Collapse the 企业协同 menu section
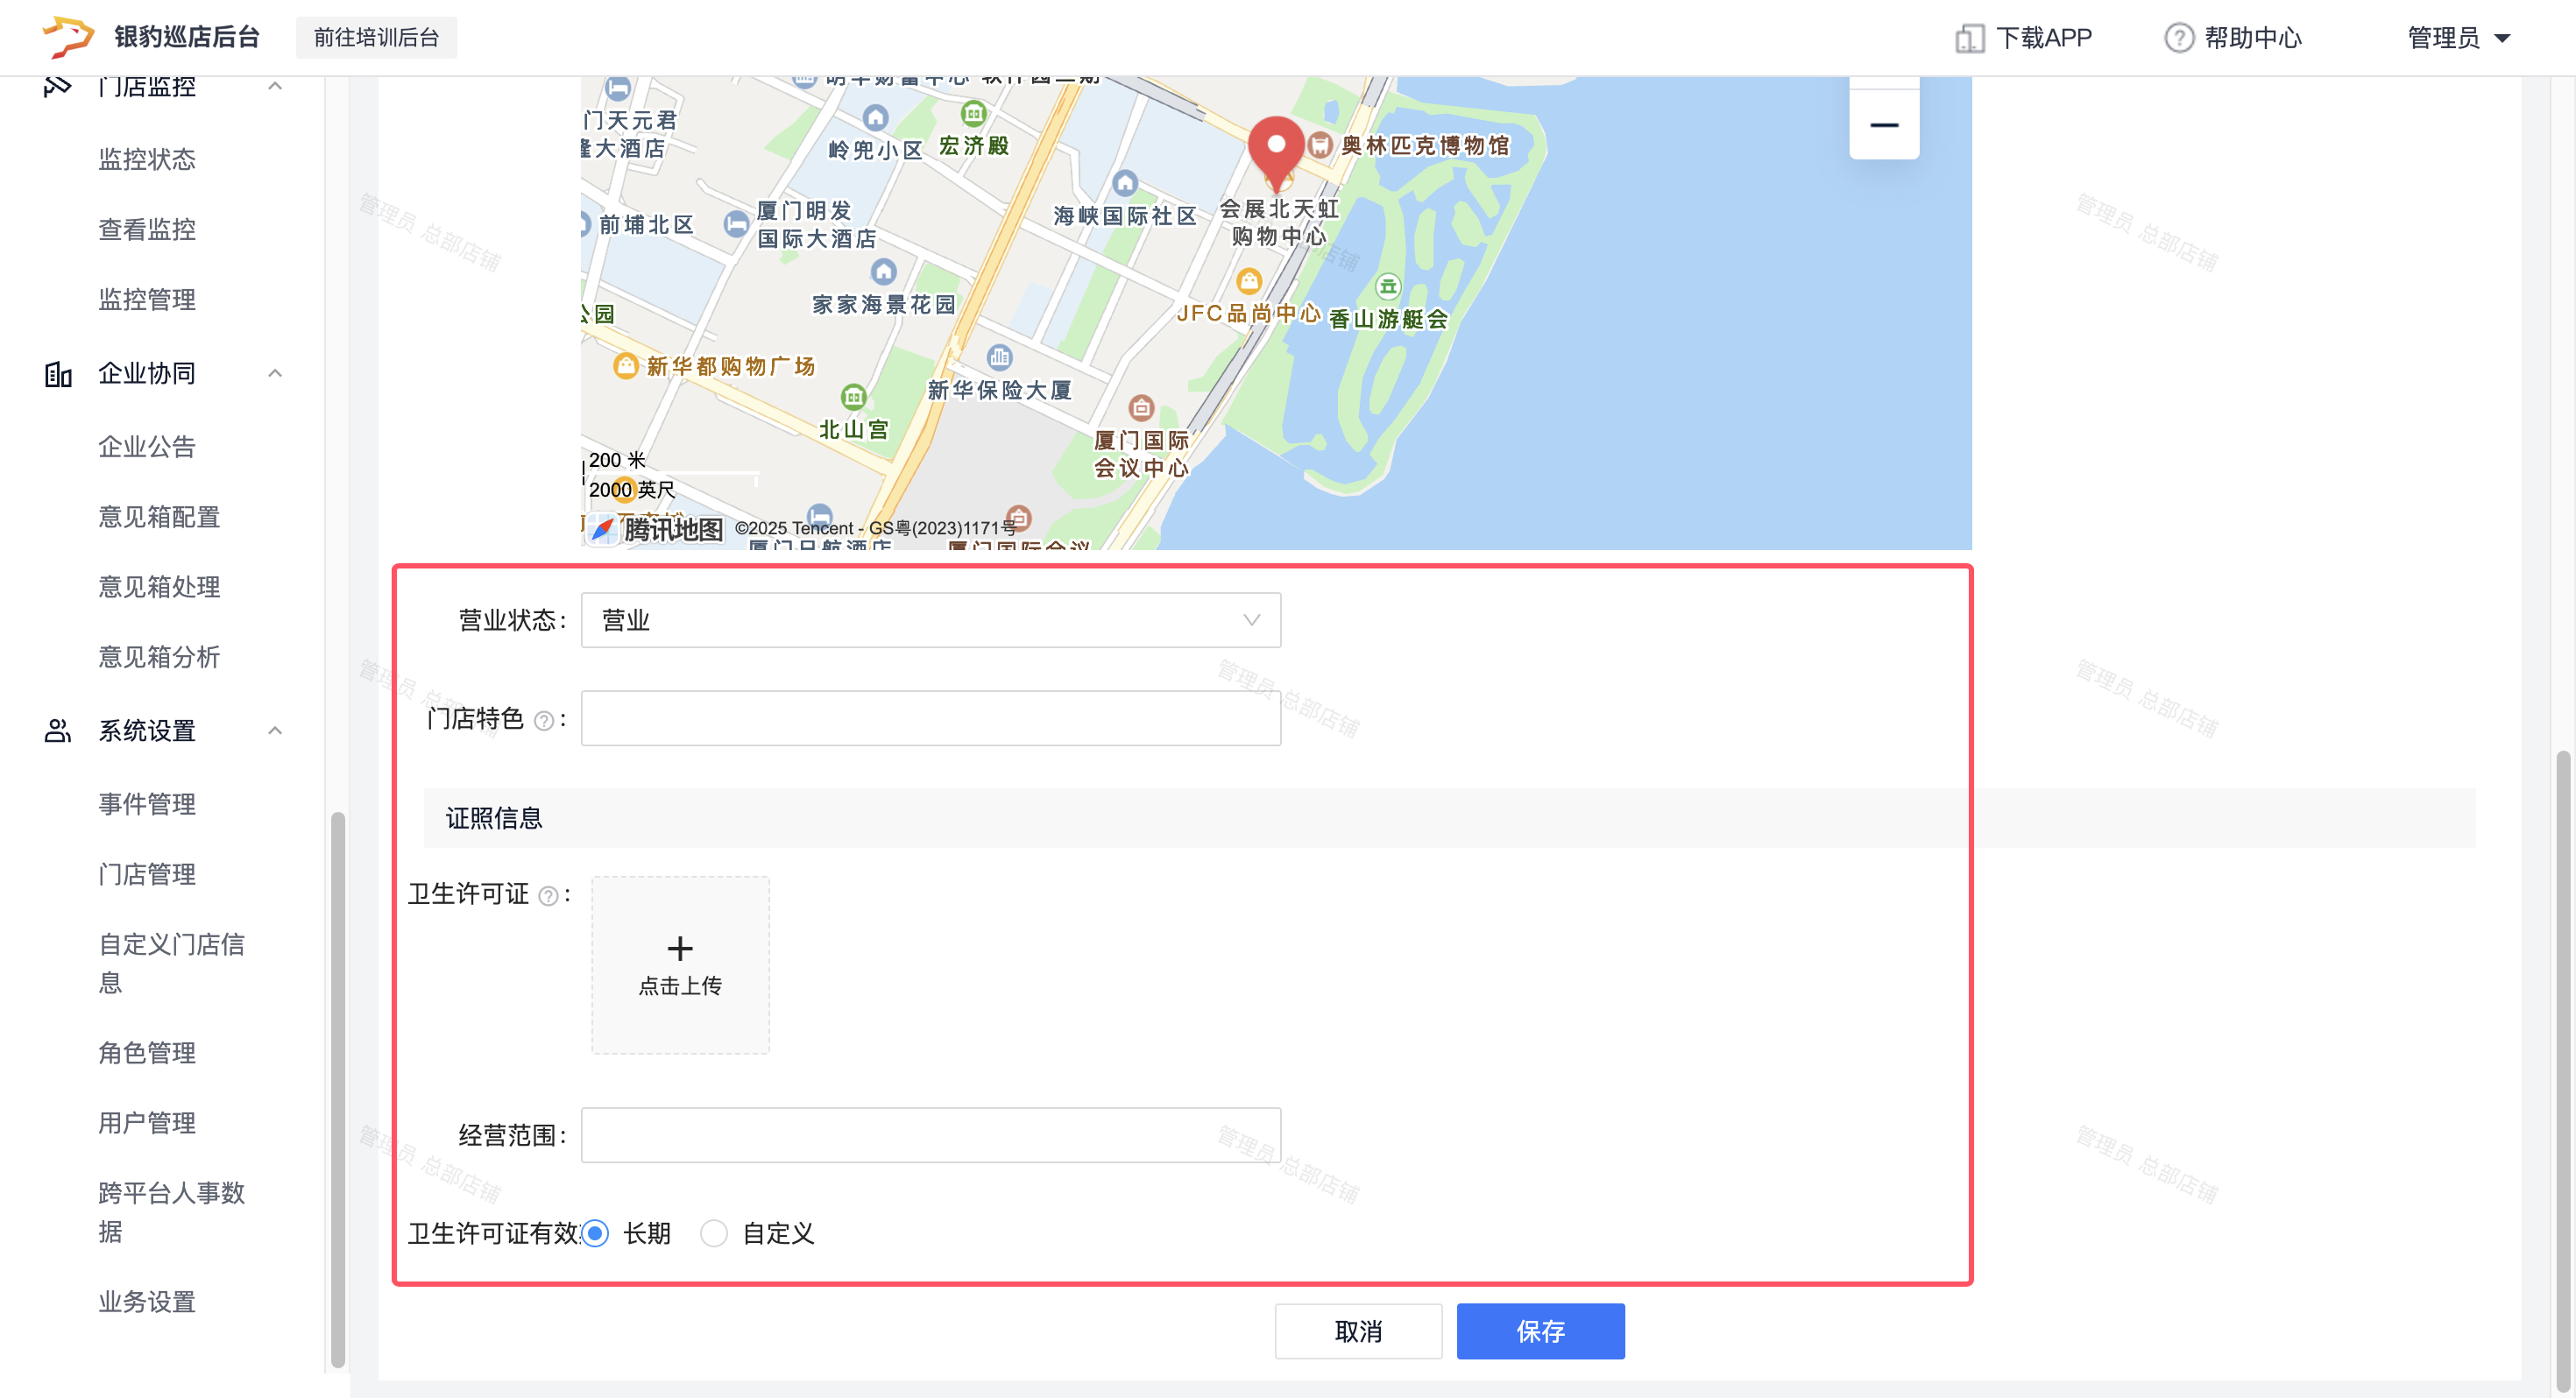 pyautogui.click(x=275, y=374)
